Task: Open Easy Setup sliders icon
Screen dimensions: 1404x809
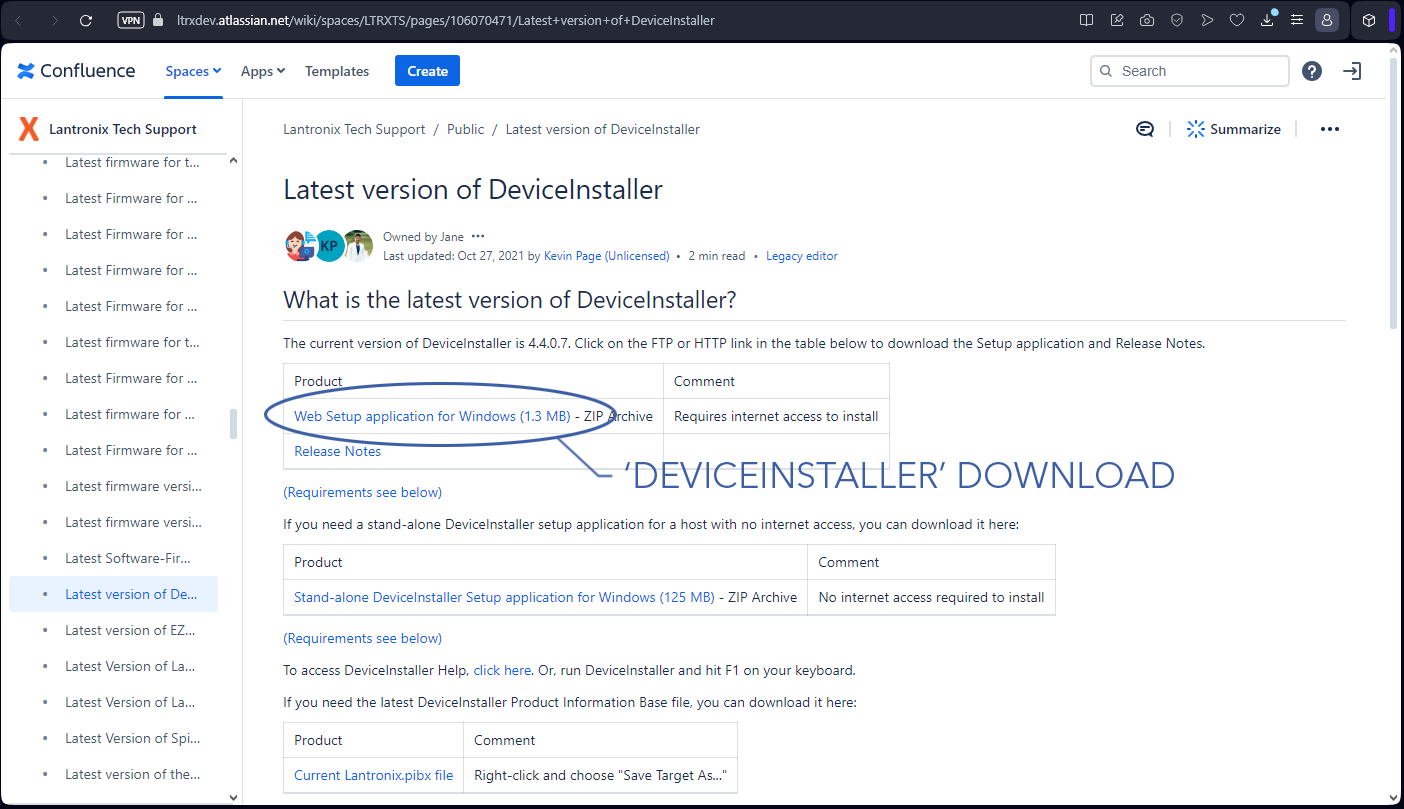Action: 1297,20
